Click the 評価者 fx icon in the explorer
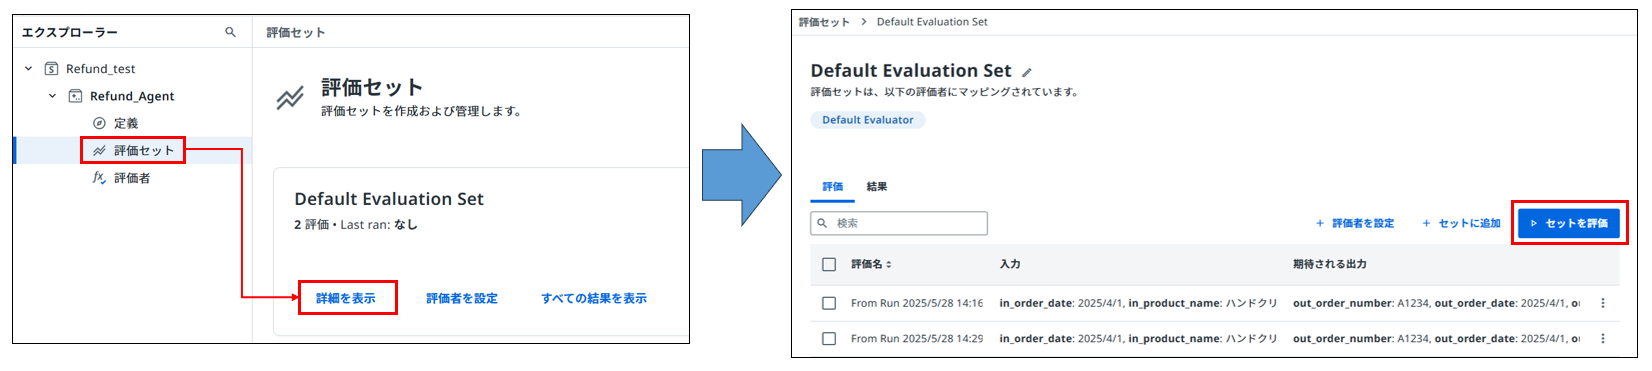 click(x=99, y=177)
